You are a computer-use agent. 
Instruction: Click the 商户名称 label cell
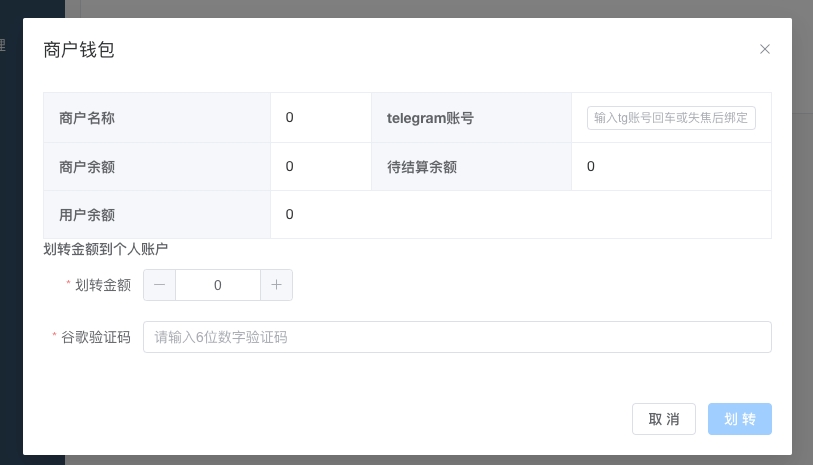[157, 118]
